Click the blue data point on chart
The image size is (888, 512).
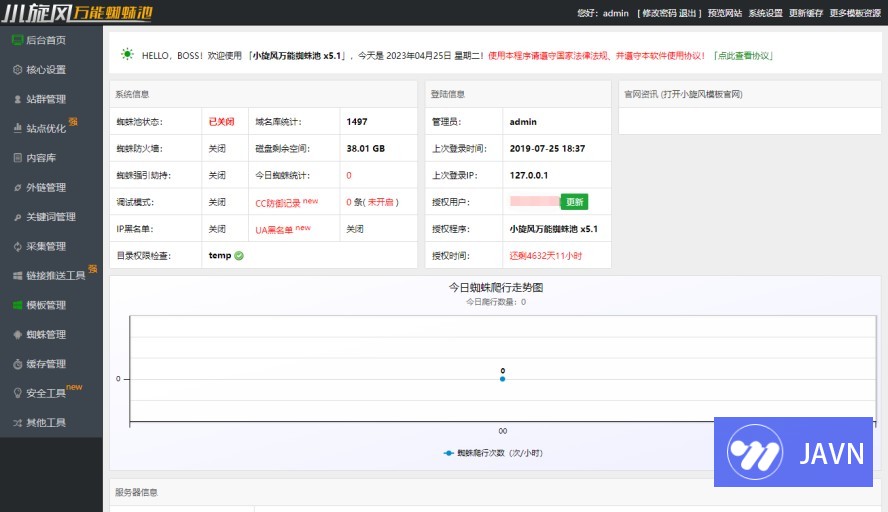502,379
